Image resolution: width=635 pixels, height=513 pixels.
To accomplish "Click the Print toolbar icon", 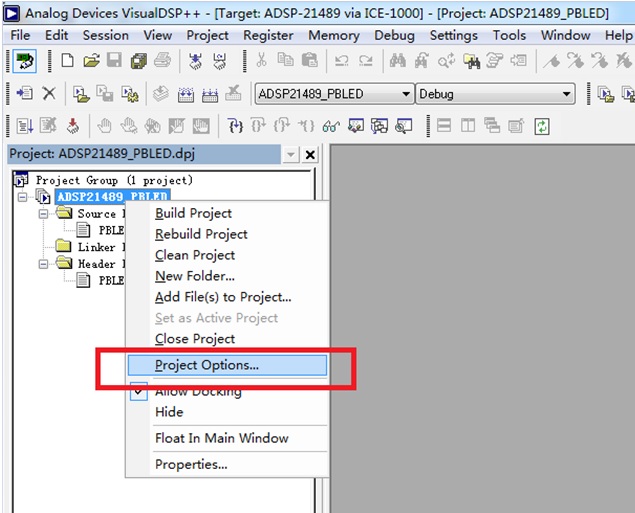I will [x=162, y=60].
